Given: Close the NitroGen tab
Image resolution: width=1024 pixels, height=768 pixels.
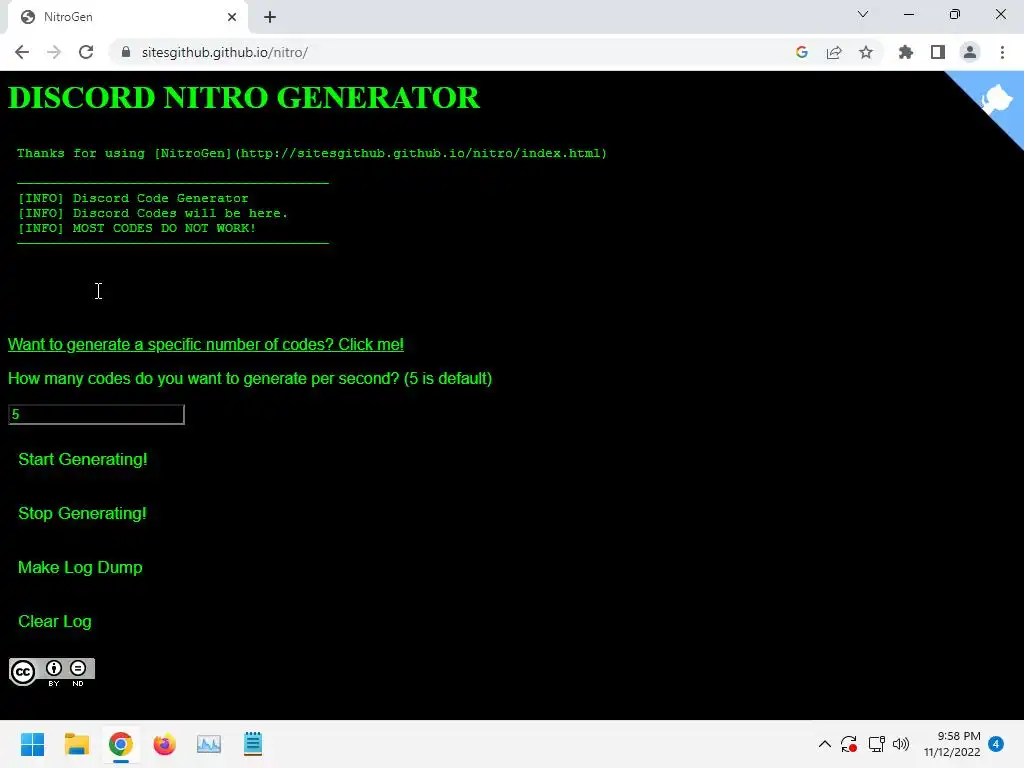Looking at the screenshot, I should point(232,17).
